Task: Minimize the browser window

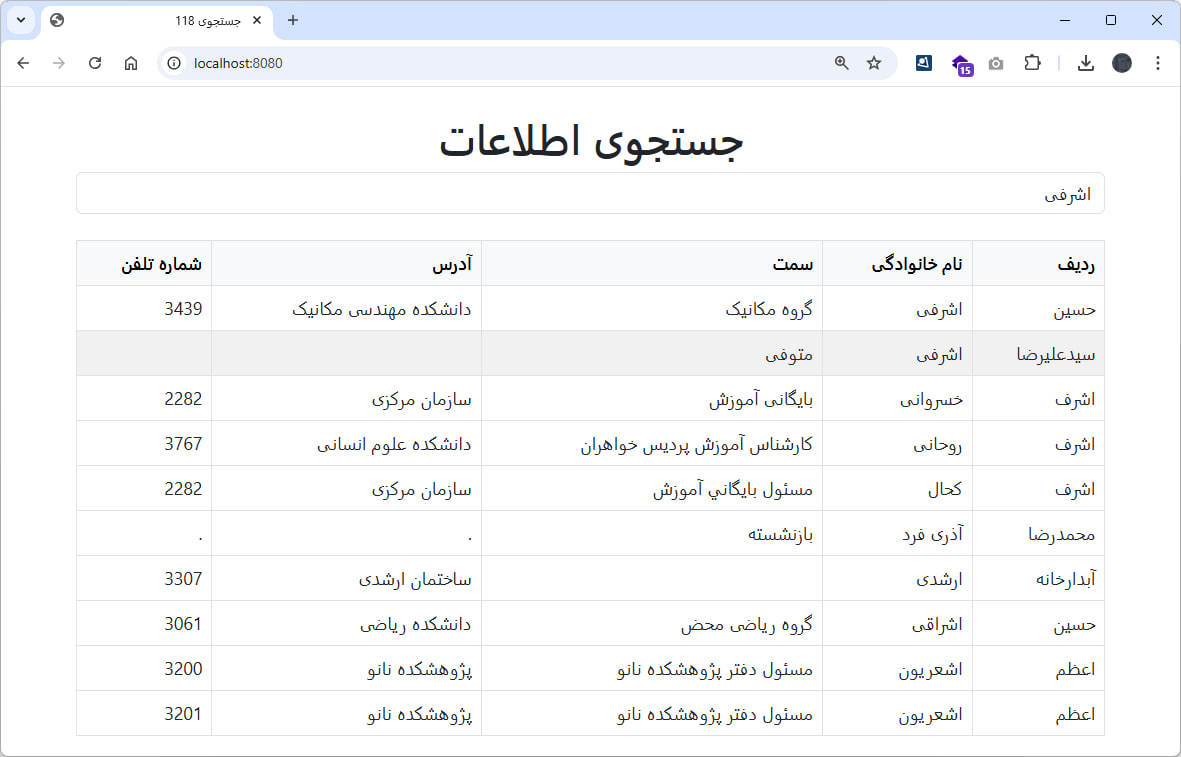Action: coord(1065,20)
